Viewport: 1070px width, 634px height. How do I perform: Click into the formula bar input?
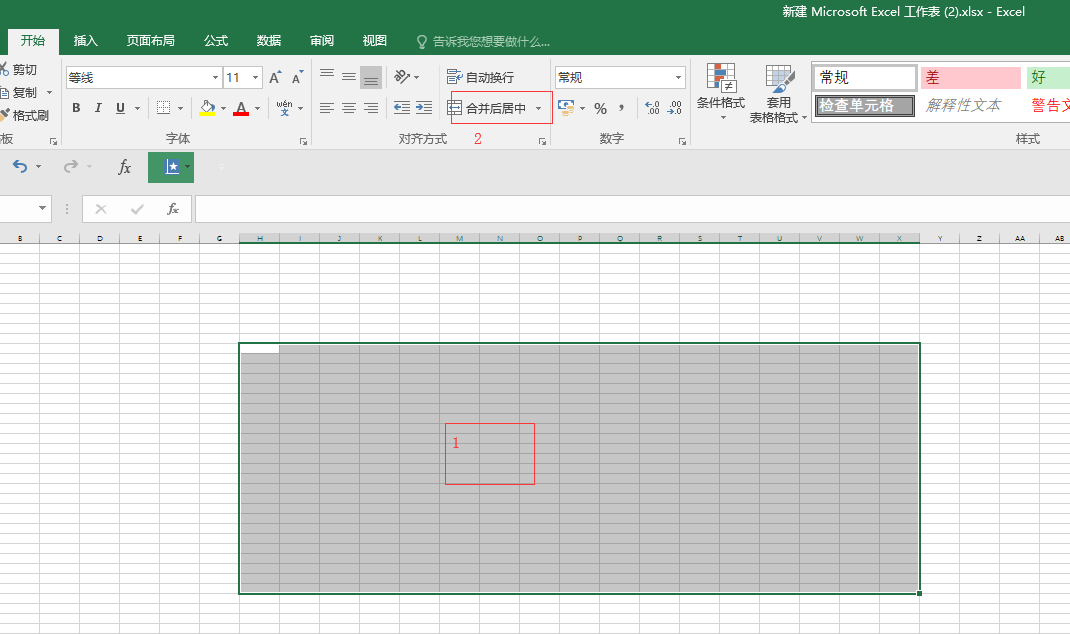pos(633,209)
